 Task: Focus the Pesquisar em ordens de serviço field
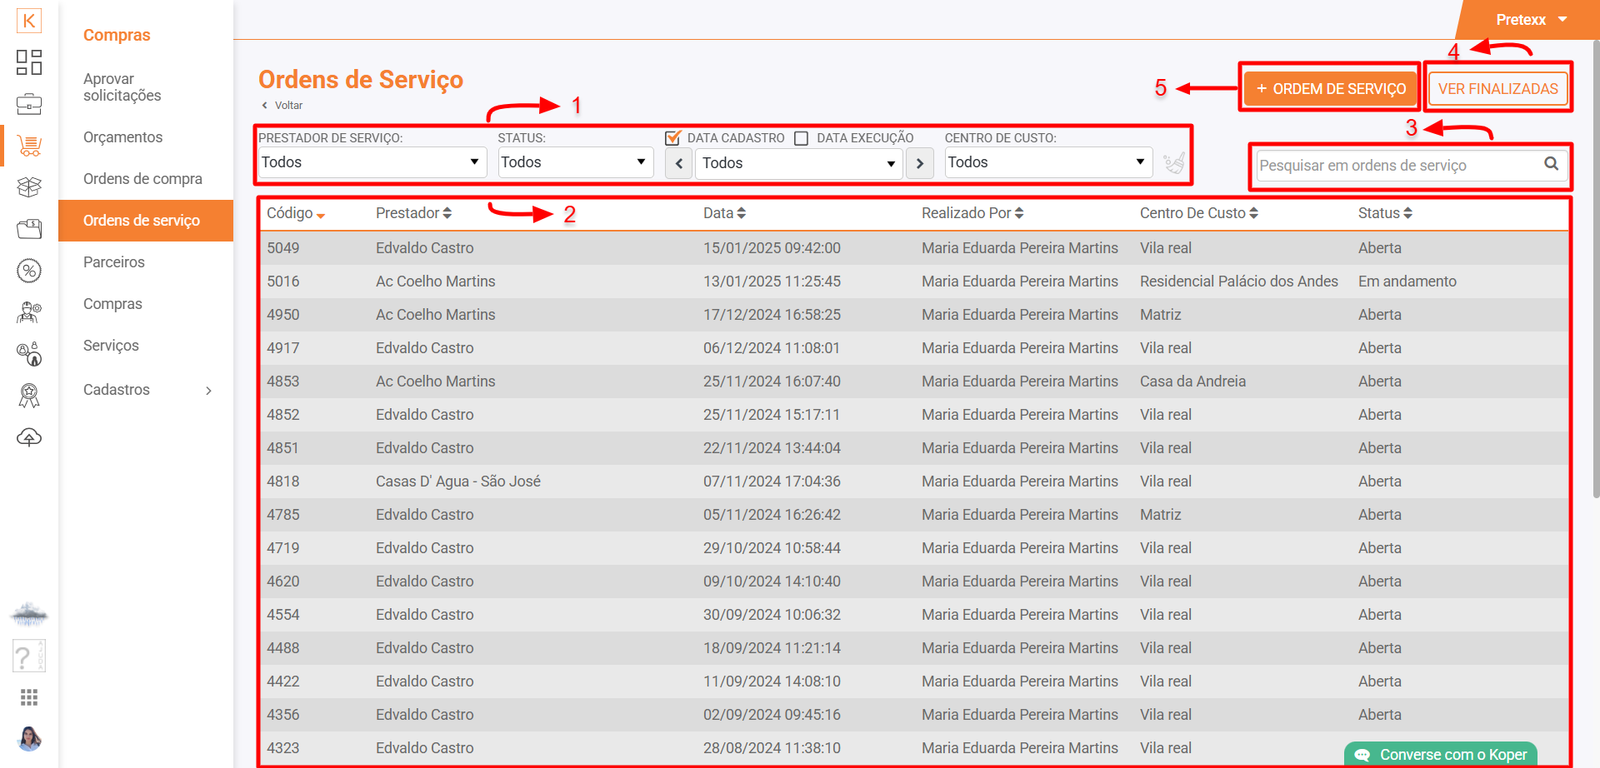tap(1396, 165)
